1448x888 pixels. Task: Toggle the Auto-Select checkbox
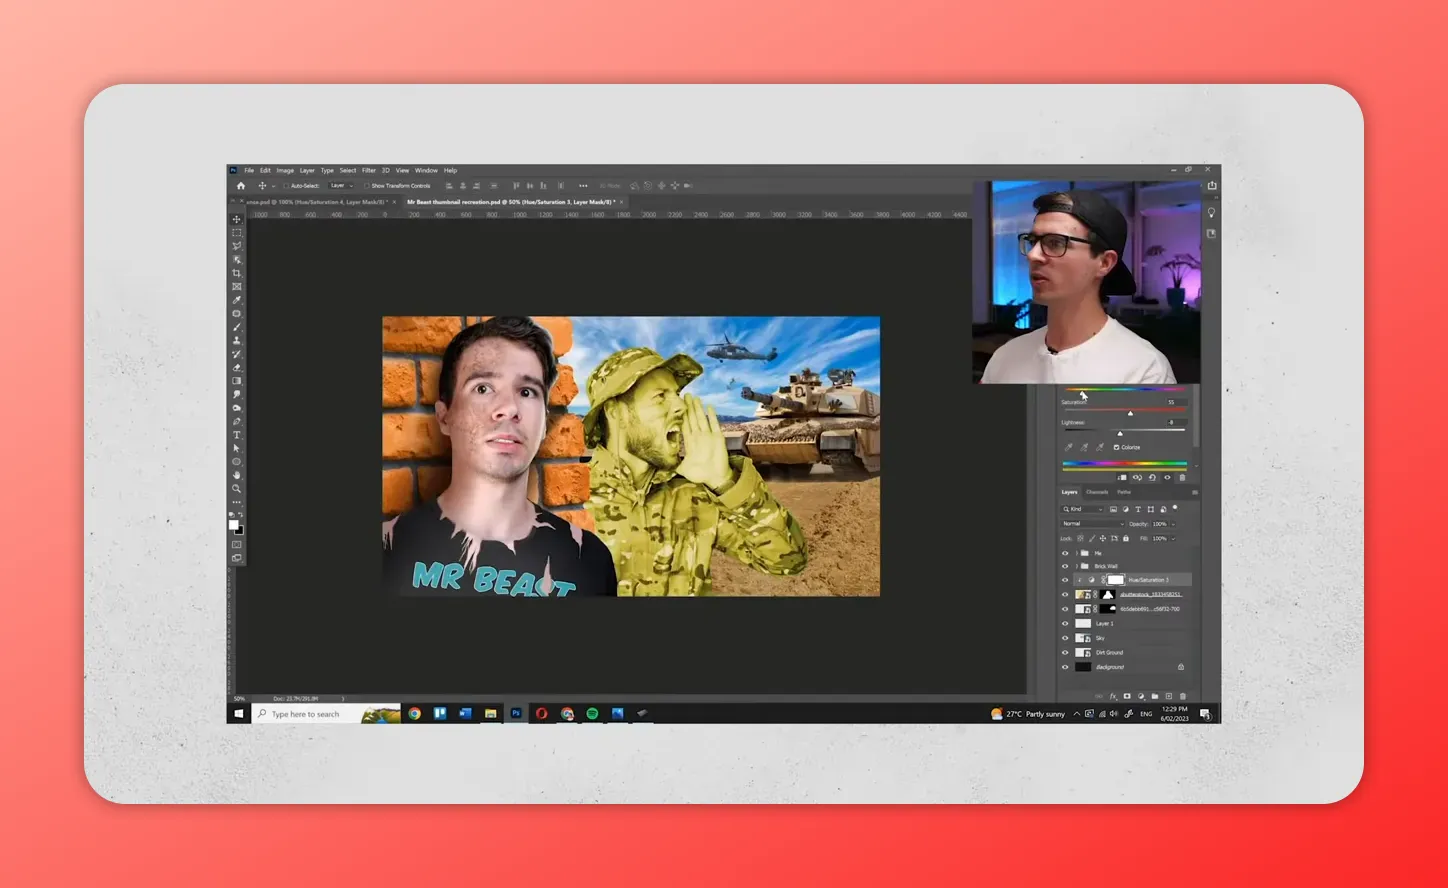(286, 186)
